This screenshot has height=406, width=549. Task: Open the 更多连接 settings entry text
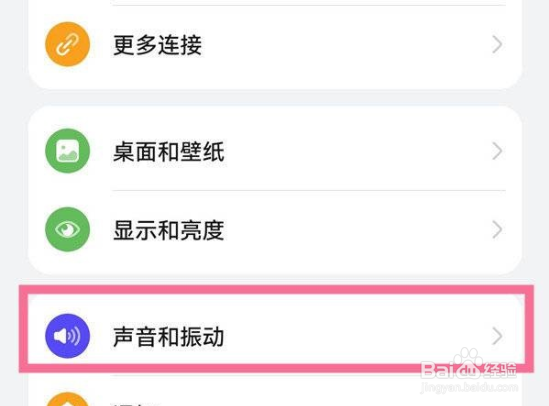158,45
